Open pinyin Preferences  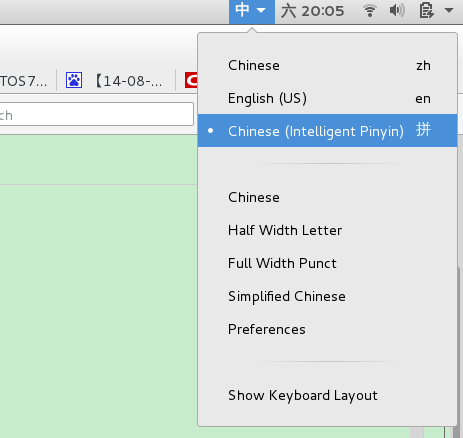[327, 329]
